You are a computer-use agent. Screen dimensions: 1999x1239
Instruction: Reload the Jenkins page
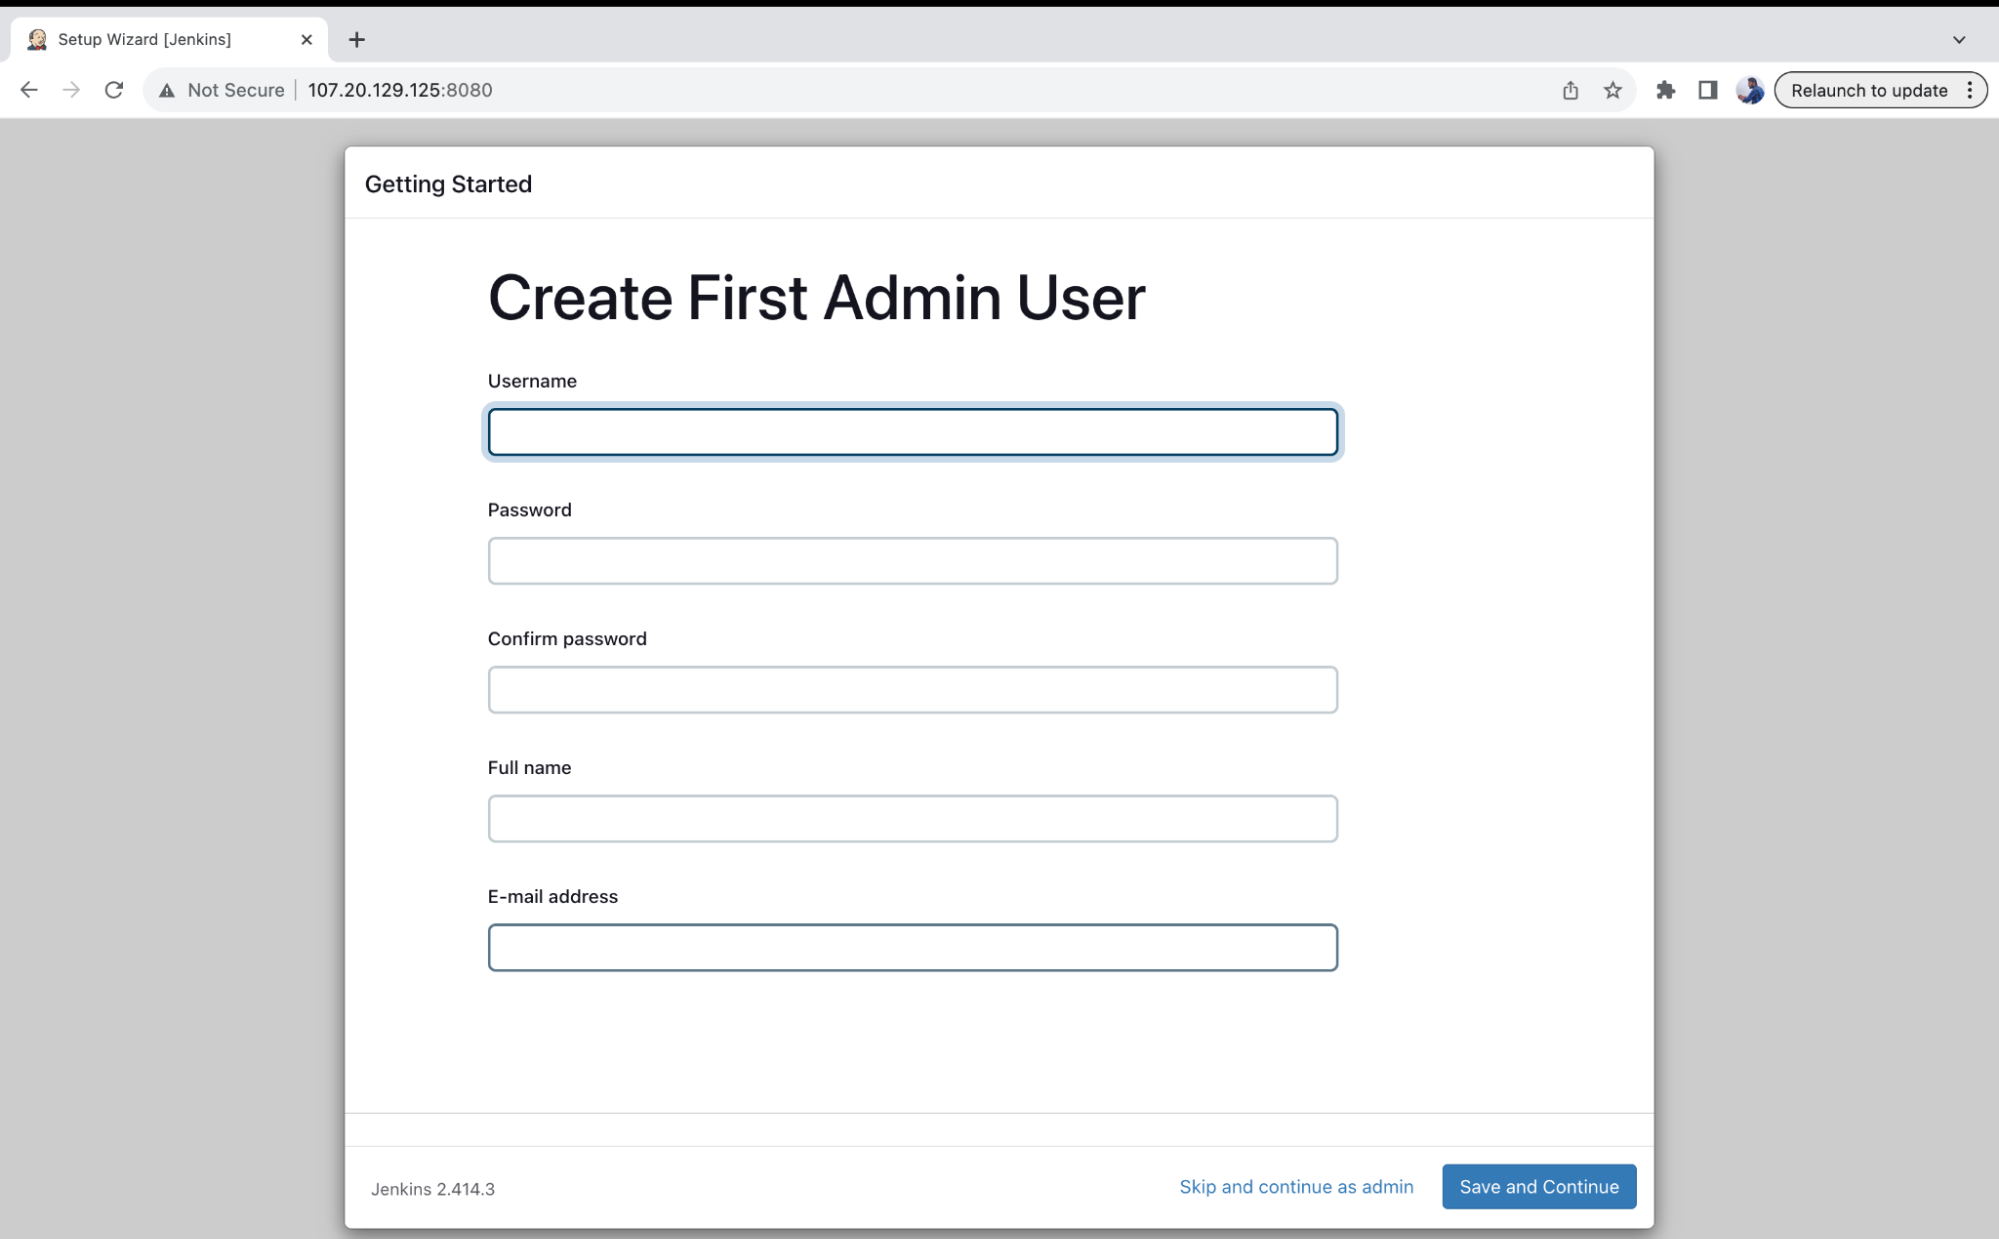coord(114,90)
